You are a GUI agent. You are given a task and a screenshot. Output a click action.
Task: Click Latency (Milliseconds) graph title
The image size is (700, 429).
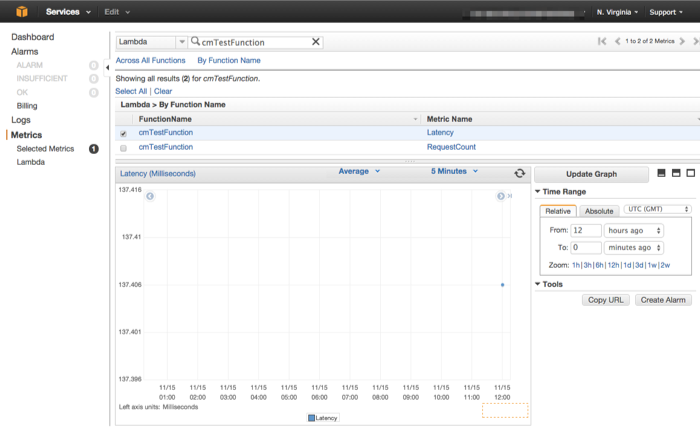click(x=158, y=174)
